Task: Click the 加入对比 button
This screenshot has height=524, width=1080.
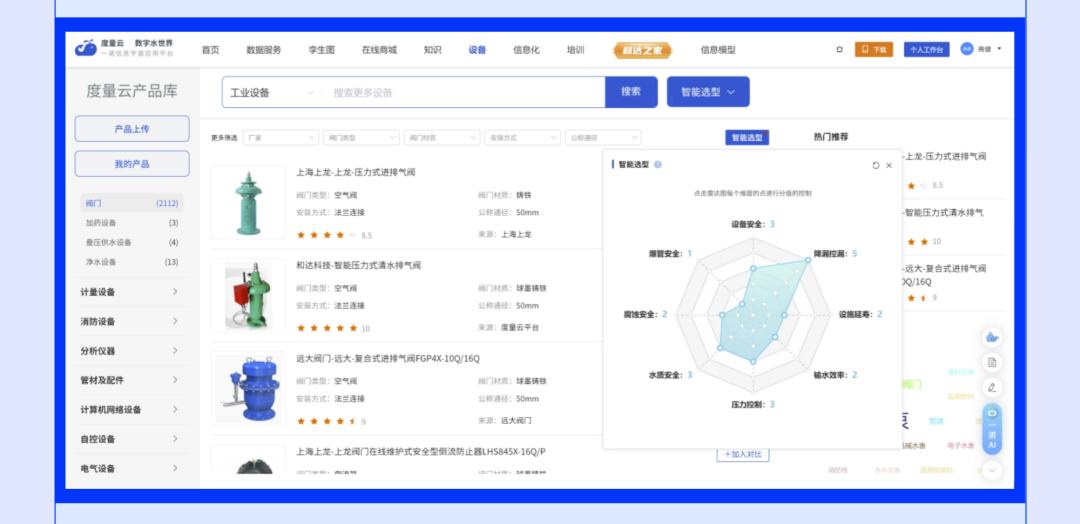Action: pyautogui.click(x=742, y=454)
